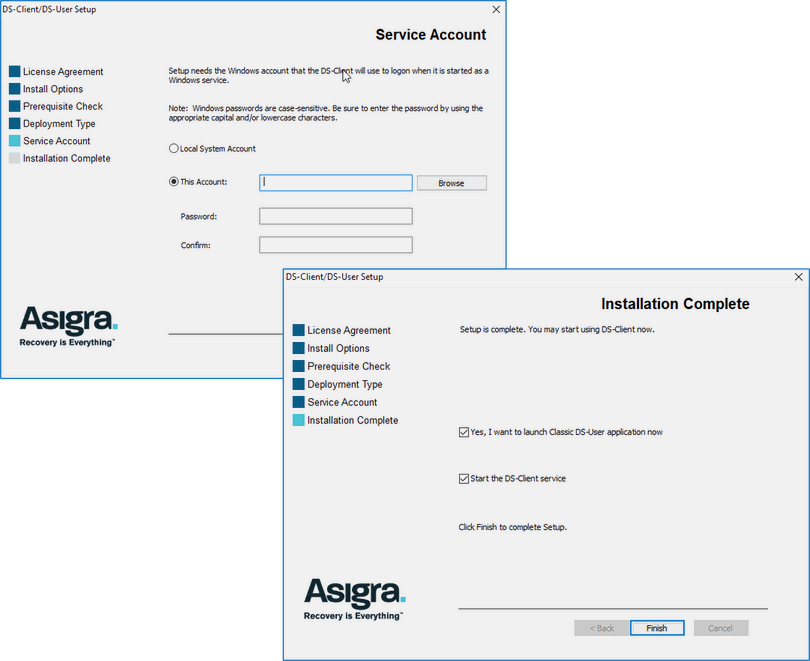The image size is (810, 661).
Task: Click Prerequisite Check step icon in Service Account window
Action: 14,106
